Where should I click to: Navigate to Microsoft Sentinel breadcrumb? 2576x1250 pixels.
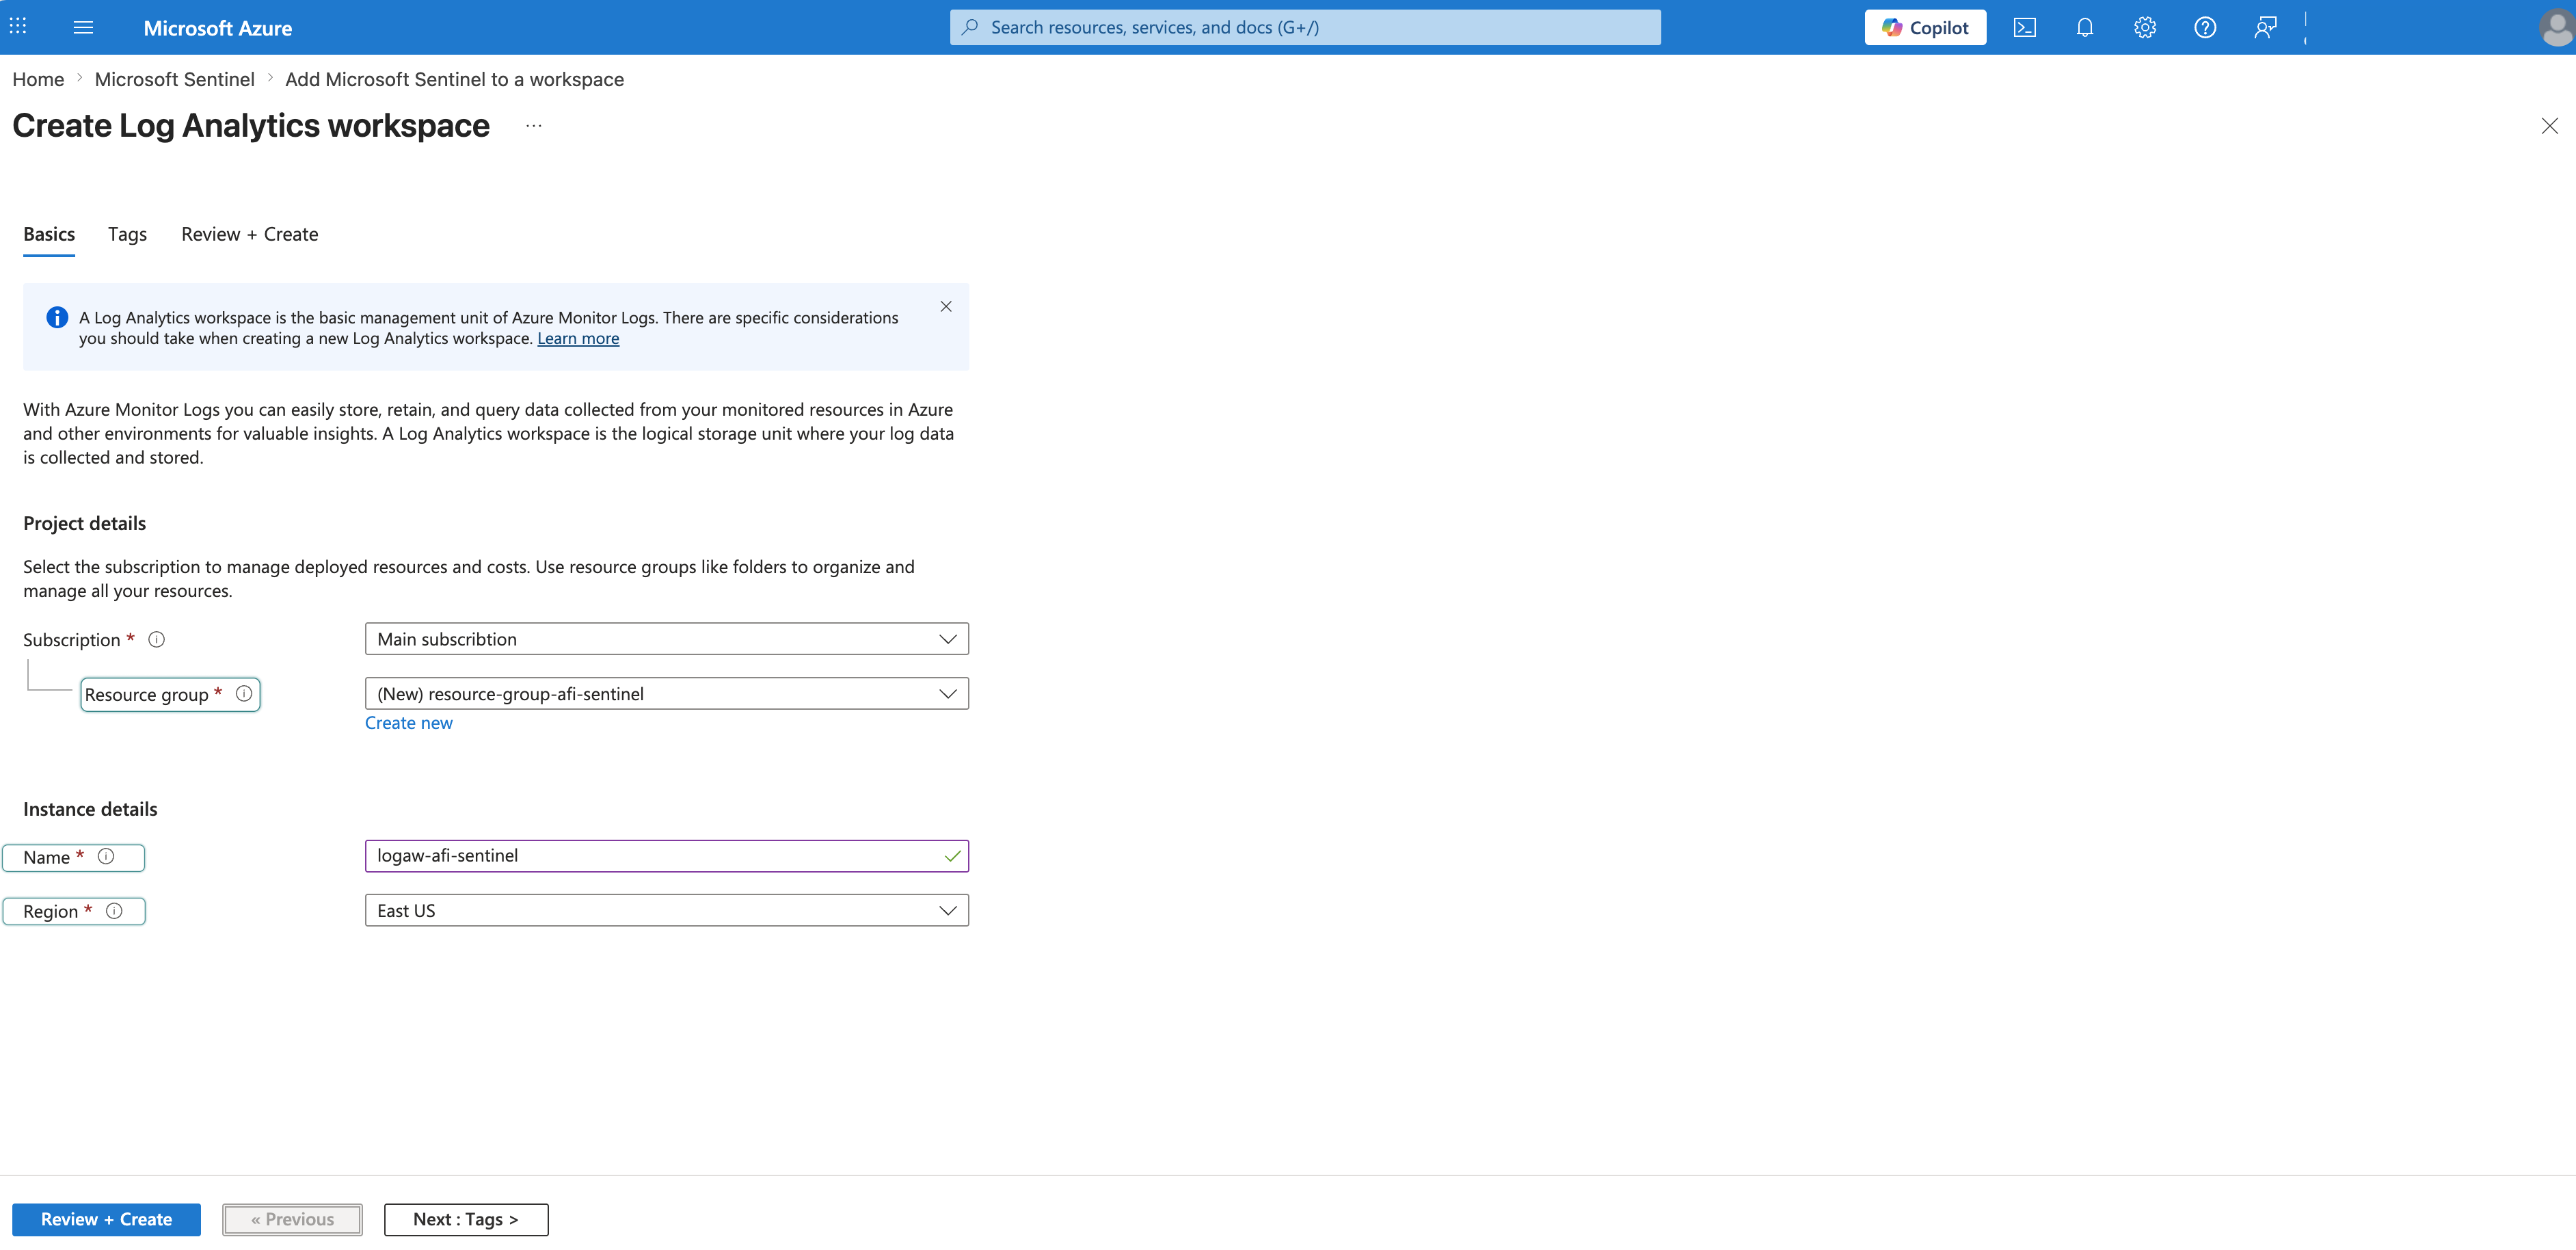[x=175, y=79]
